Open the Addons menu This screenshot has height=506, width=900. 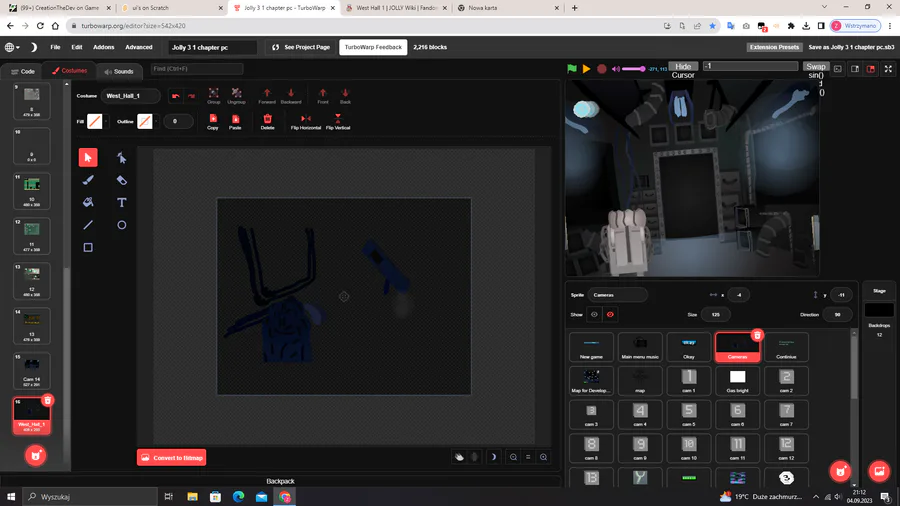[104, 47]
